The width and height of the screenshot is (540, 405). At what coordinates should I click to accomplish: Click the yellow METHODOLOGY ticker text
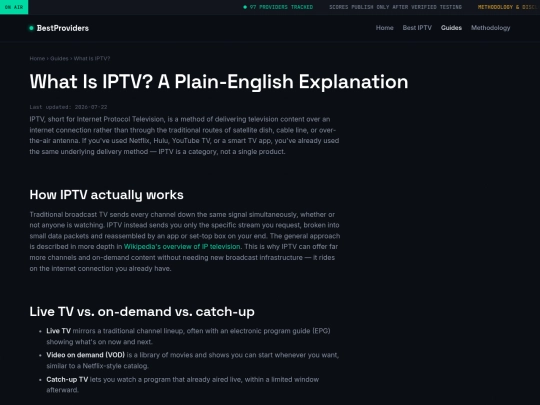[509, 7]
